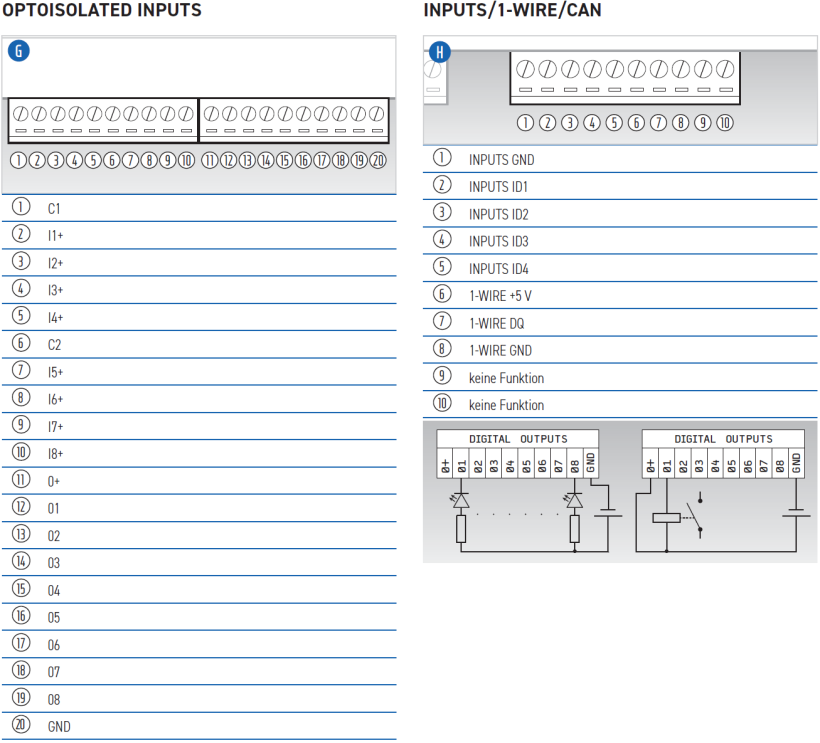Image resolution: width=820 pixels, height=743 pixels.
Task: Click circled 6 beside 1-WIRE +5 V
Action: 442,295
